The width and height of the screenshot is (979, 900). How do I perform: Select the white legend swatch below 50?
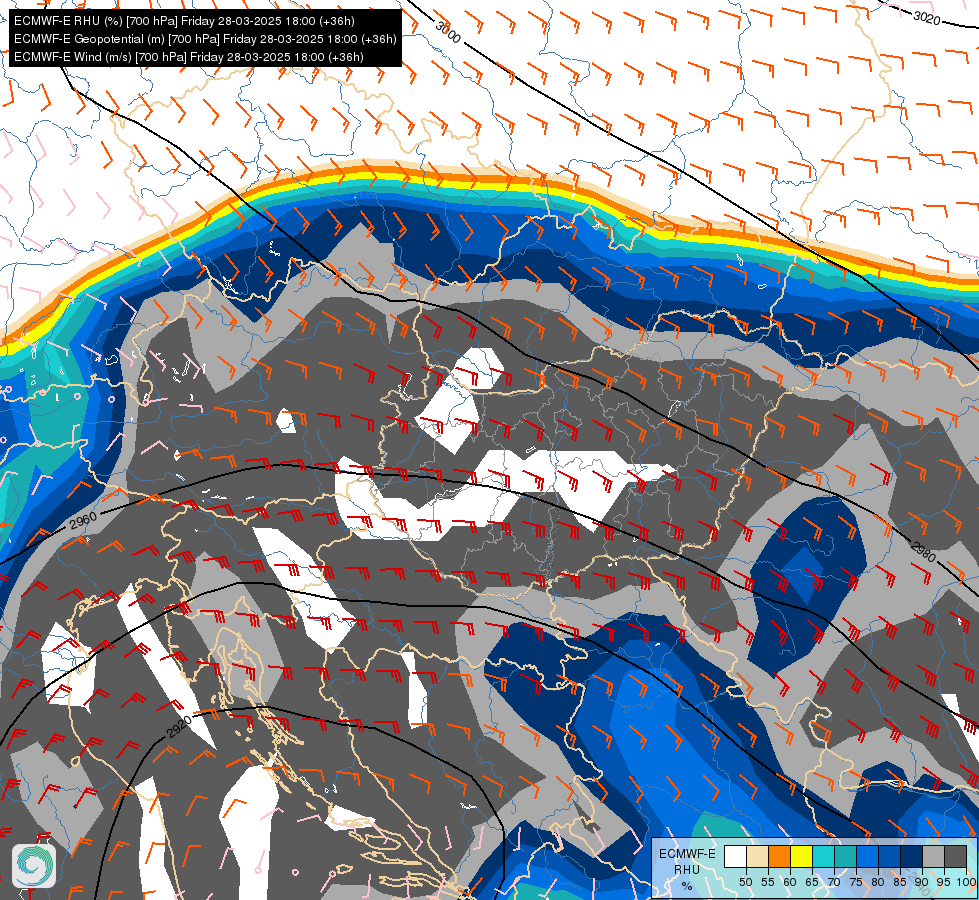click(x=735, y=856)
